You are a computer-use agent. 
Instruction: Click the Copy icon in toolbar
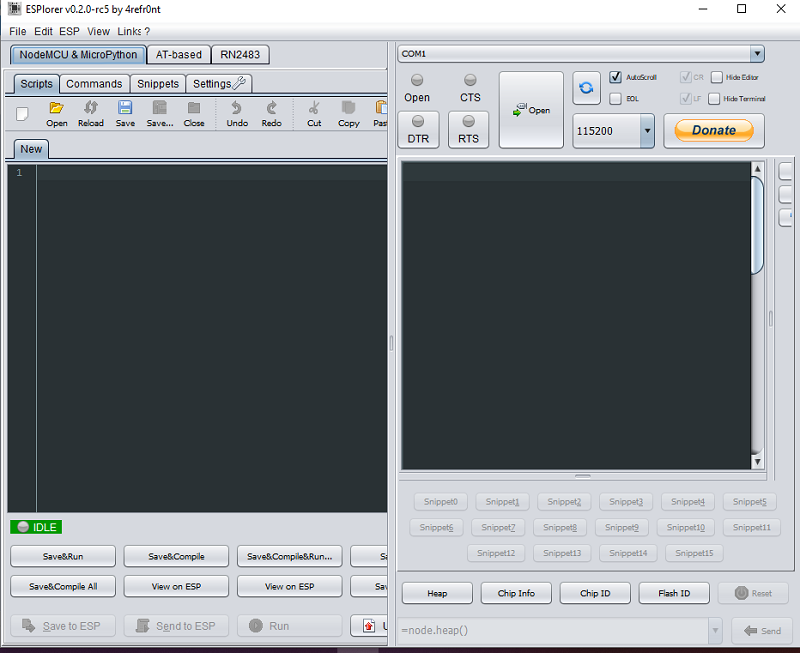348,109
